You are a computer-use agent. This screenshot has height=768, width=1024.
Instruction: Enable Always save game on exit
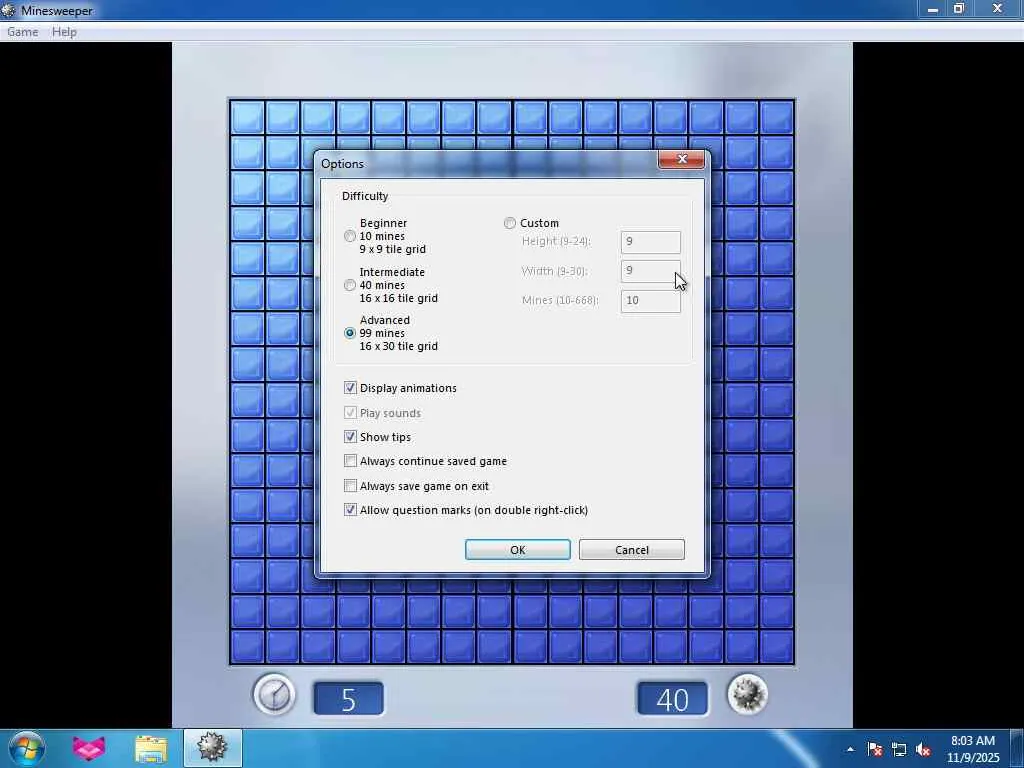pyautogui.click(x=351, y=486)
